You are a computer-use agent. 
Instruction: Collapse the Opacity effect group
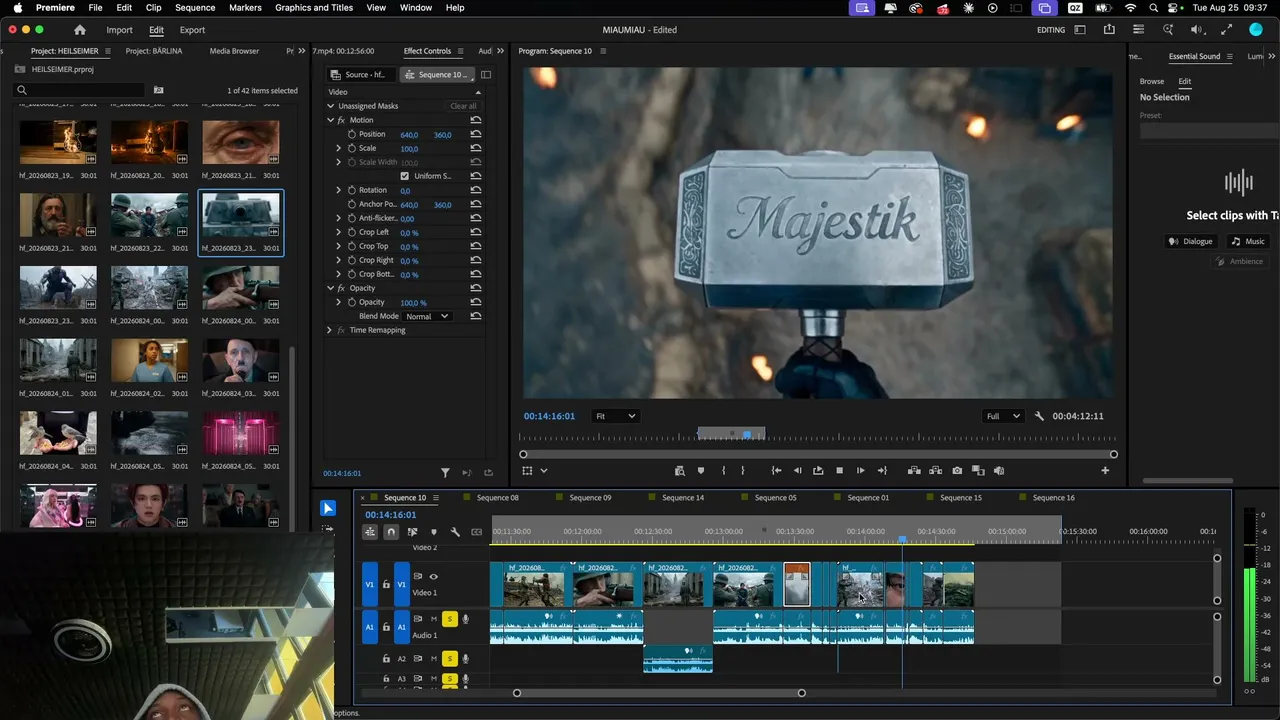pos(330,288)
